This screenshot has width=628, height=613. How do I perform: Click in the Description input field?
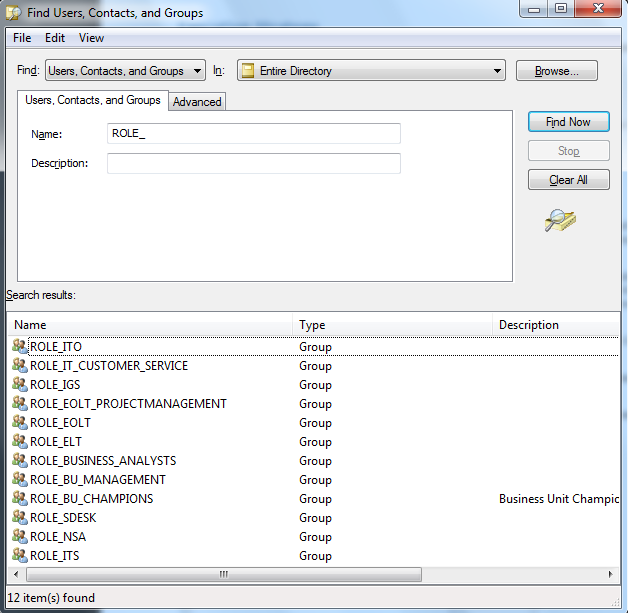[254, 163]
